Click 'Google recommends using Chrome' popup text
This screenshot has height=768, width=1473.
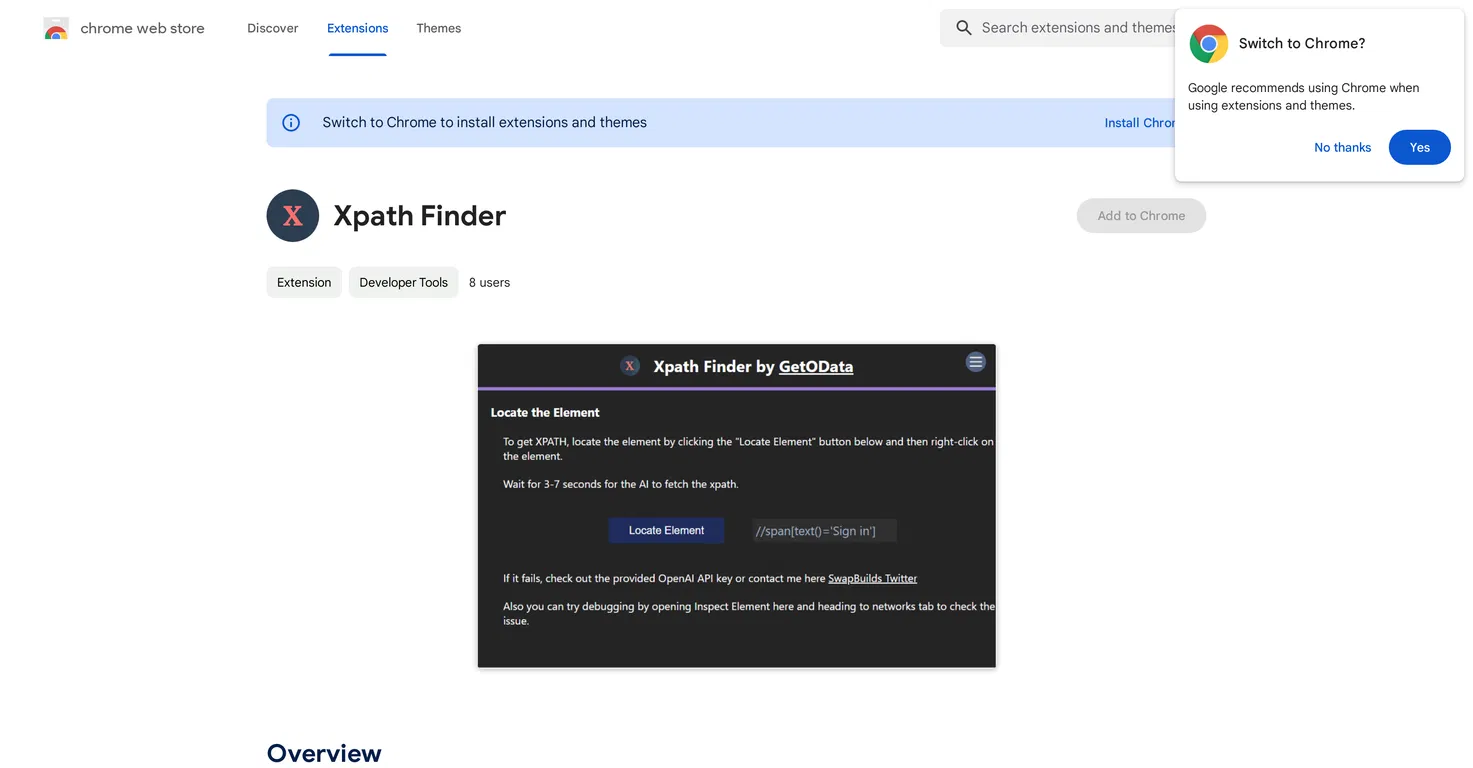[x=1303, y=97]
